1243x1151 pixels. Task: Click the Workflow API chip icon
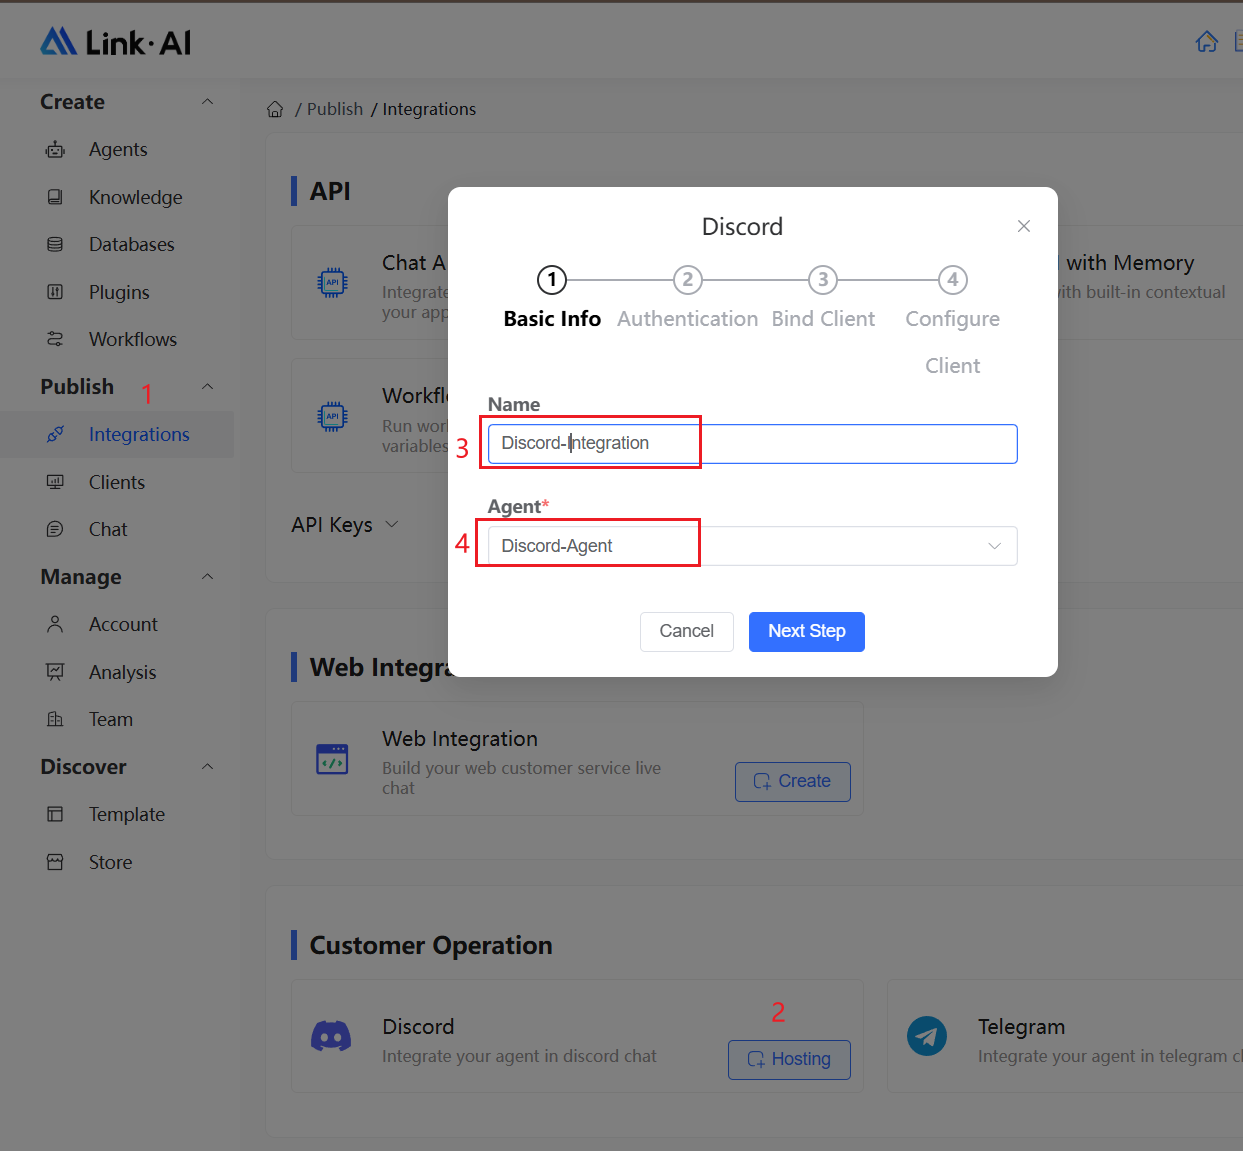332,416
